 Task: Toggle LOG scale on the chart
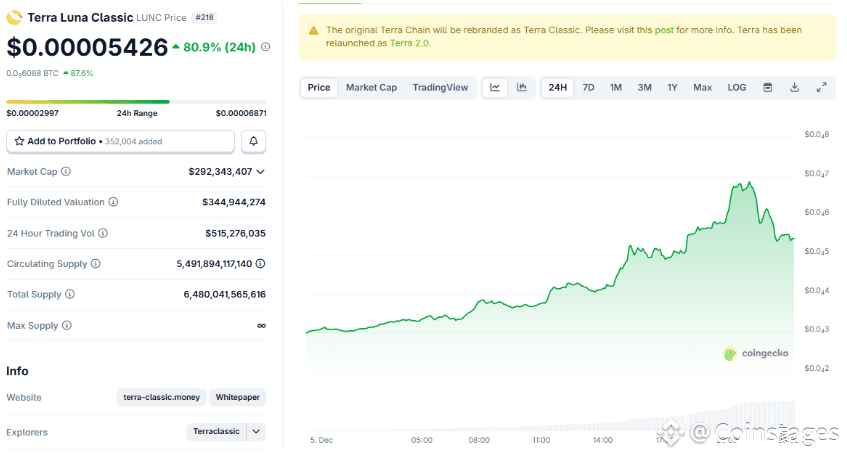pyautogui.click(x=737, y=88)
